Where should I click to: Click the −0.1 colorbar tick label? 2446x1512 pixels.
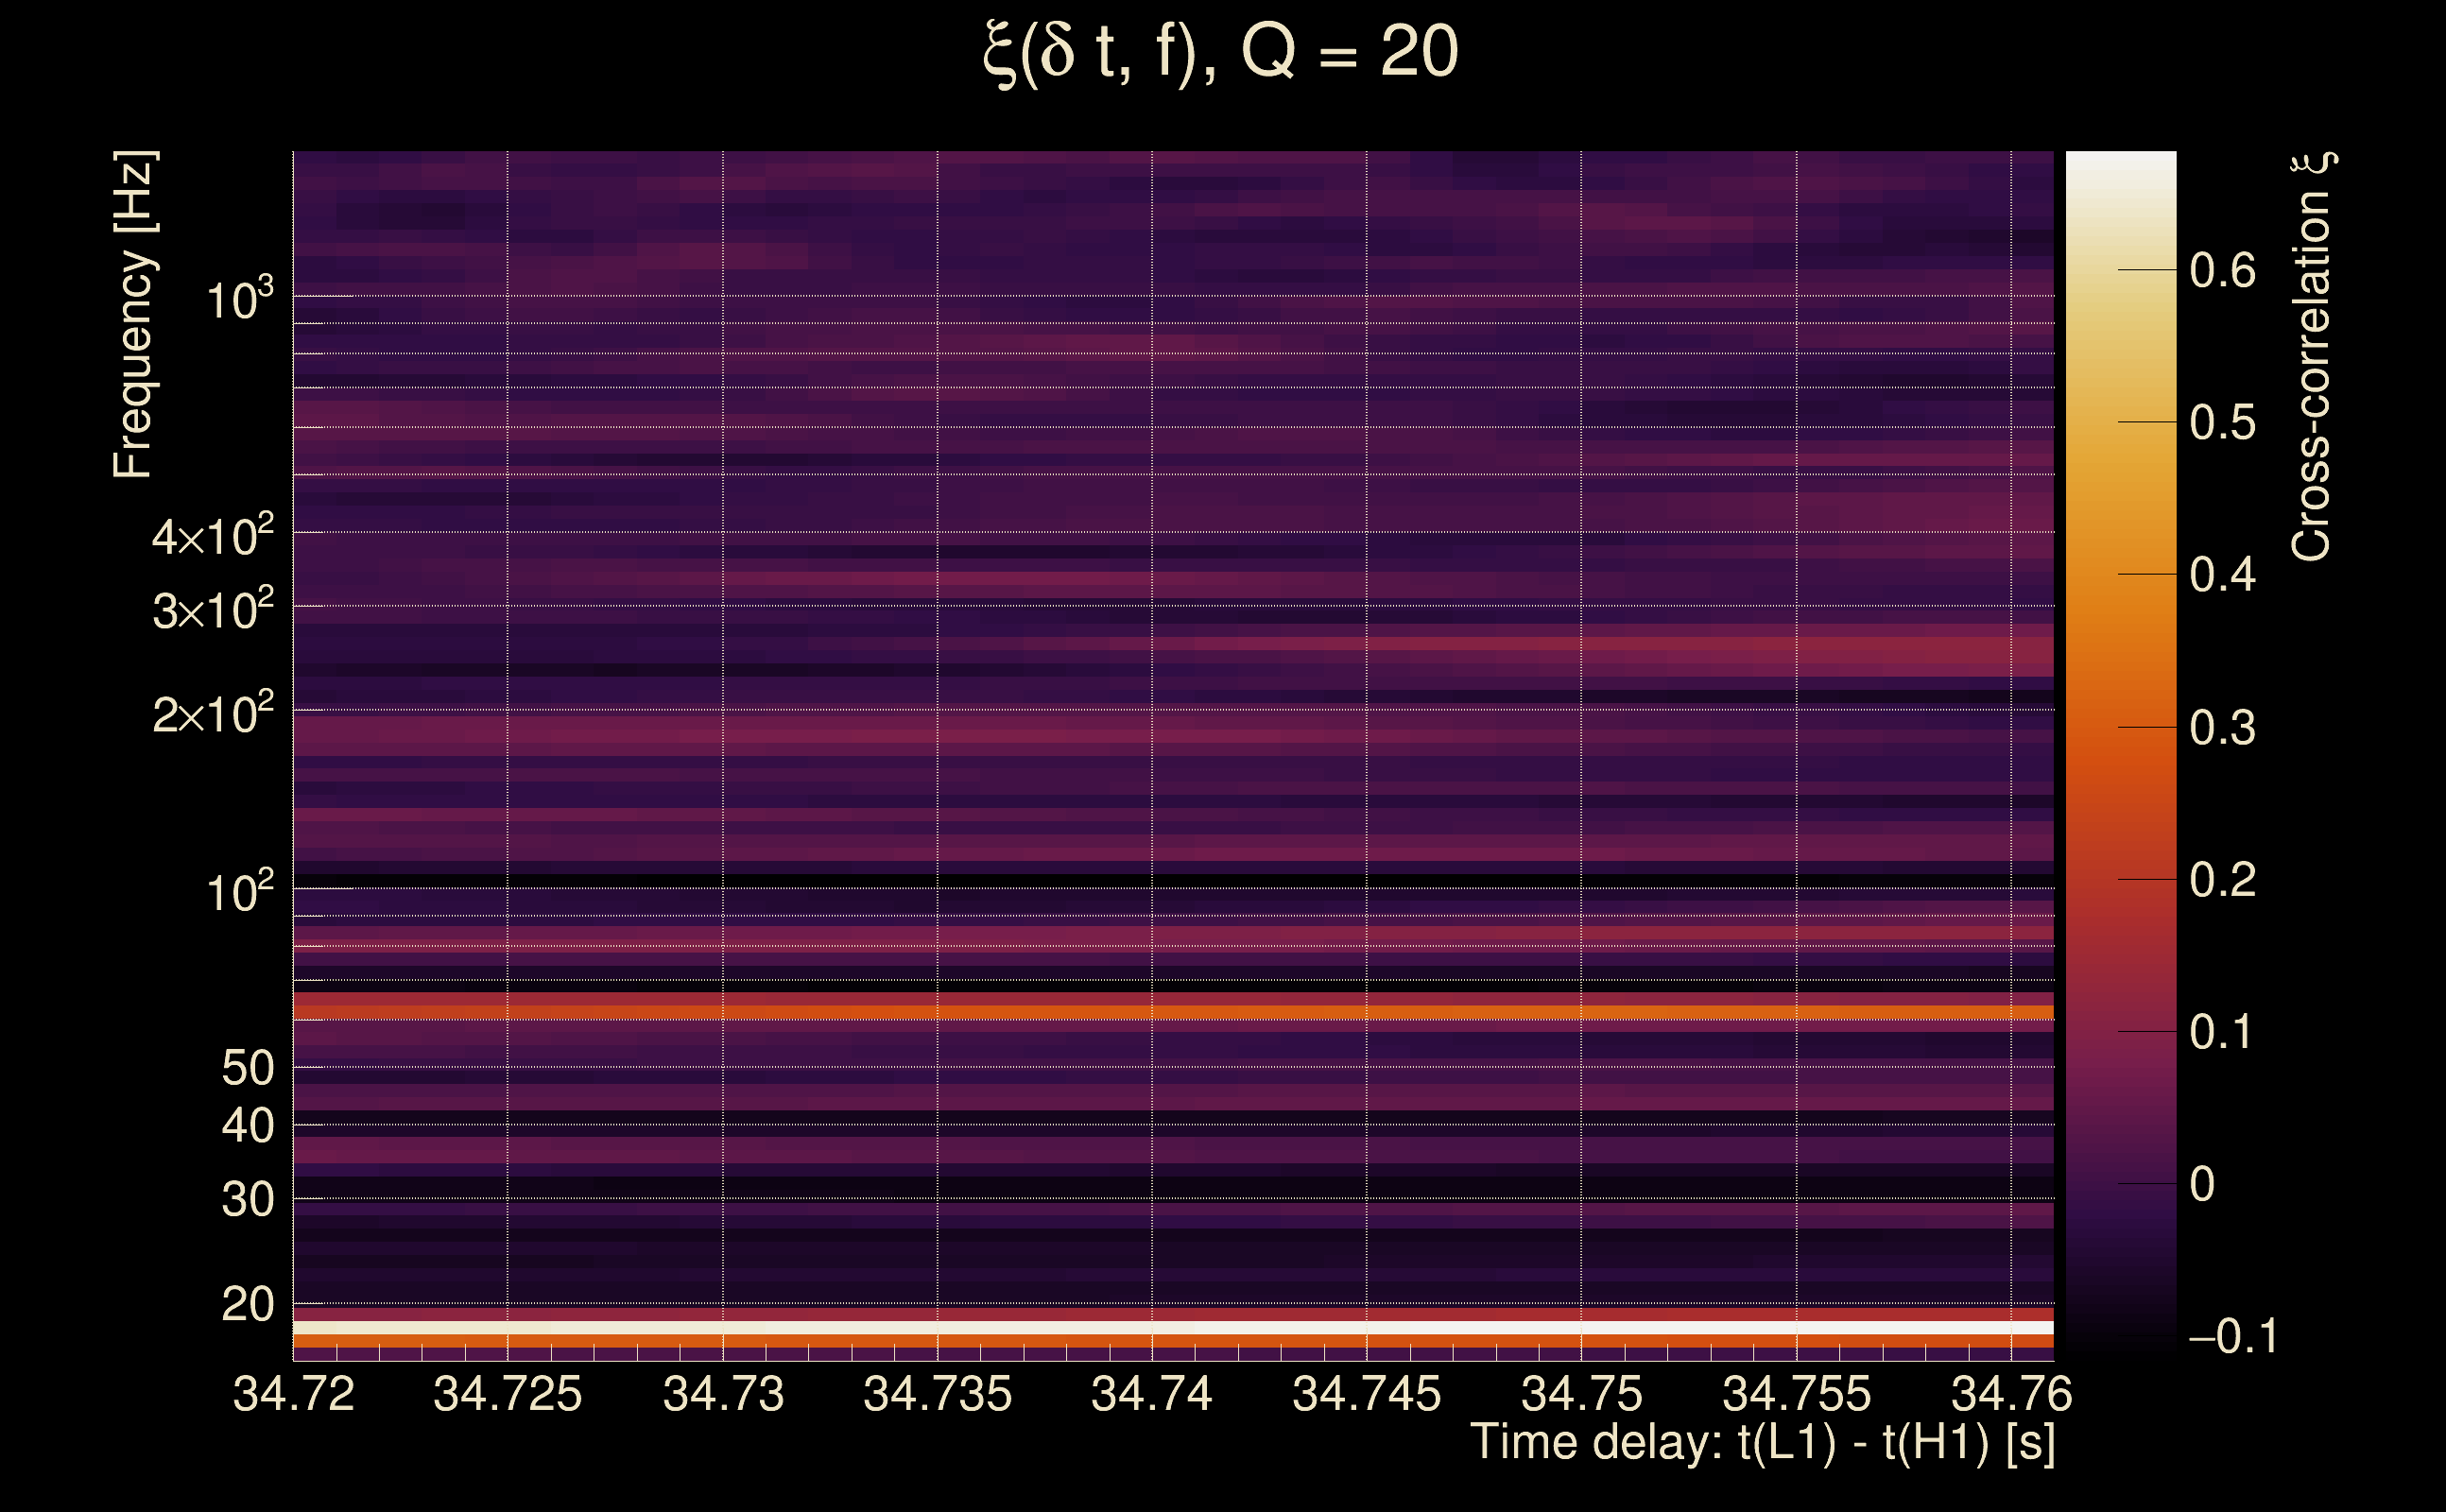pyautogui.click(x=2232, y=1337)
